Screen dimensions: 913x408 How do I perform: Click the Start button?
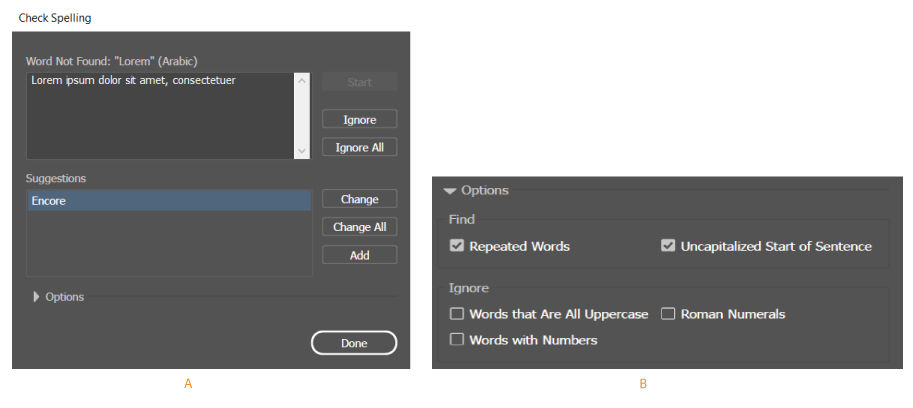tap(359, 82)
